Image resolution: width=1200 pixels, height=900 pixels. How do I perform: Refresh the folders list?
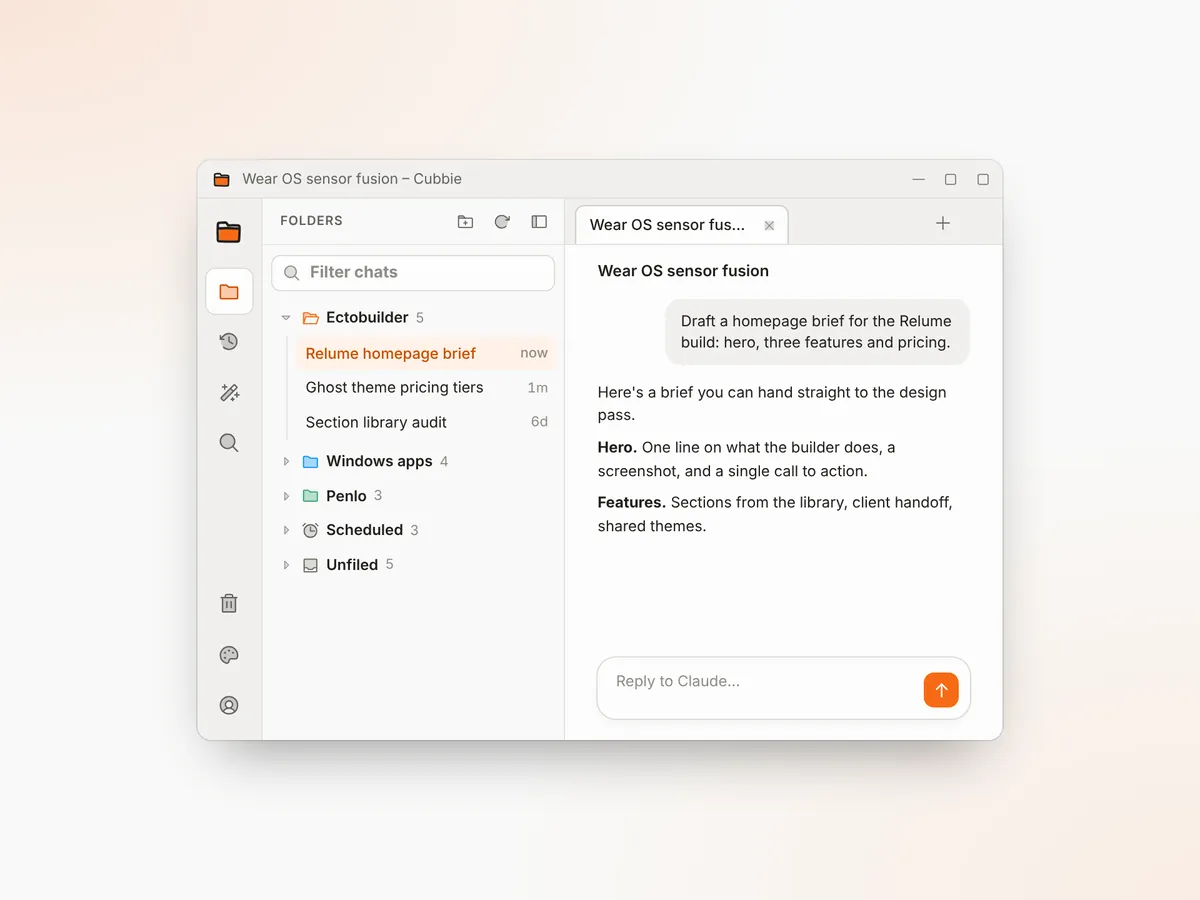coord(502,222)
